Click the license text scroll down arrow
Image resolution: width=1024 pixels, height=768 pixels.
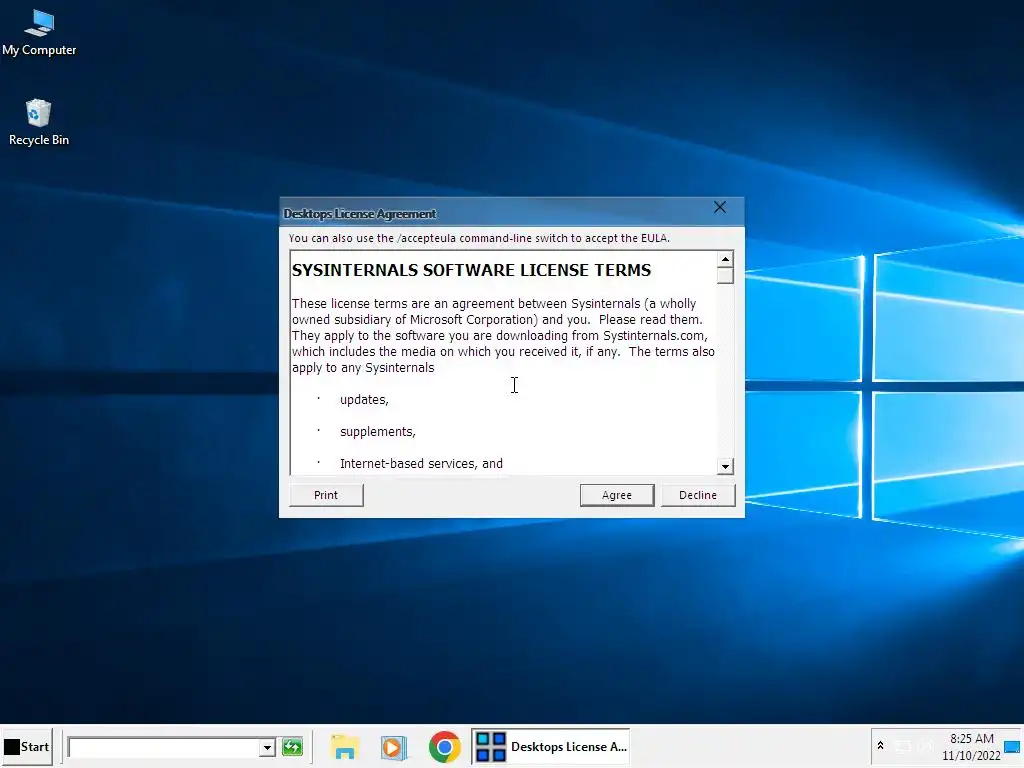[725, 466]
